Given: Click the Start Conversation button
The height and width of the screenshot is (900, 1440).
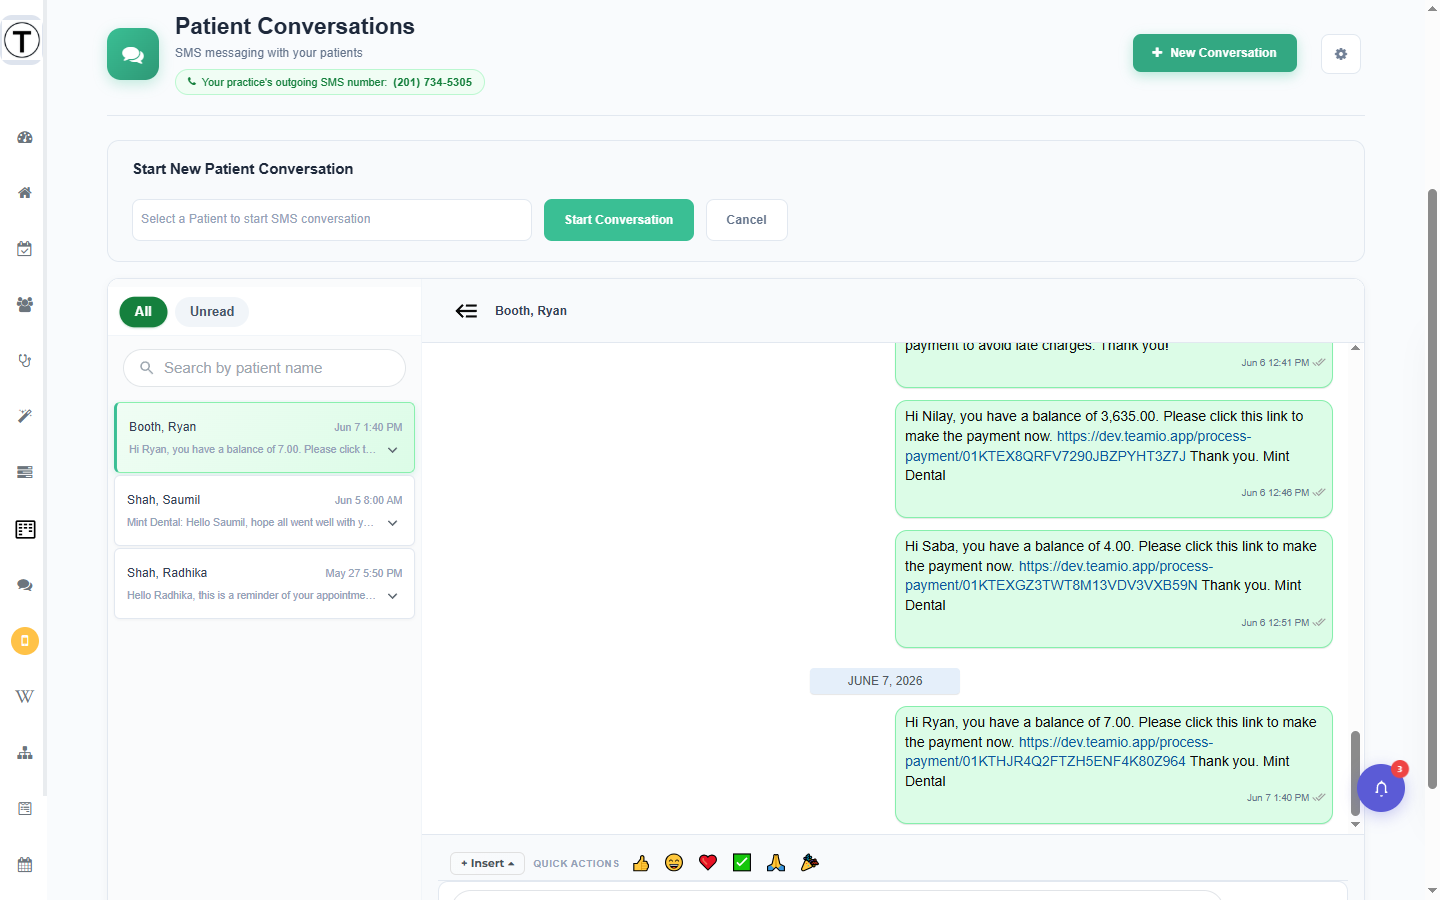Looking at the screenshot, I should click(619, 220).
